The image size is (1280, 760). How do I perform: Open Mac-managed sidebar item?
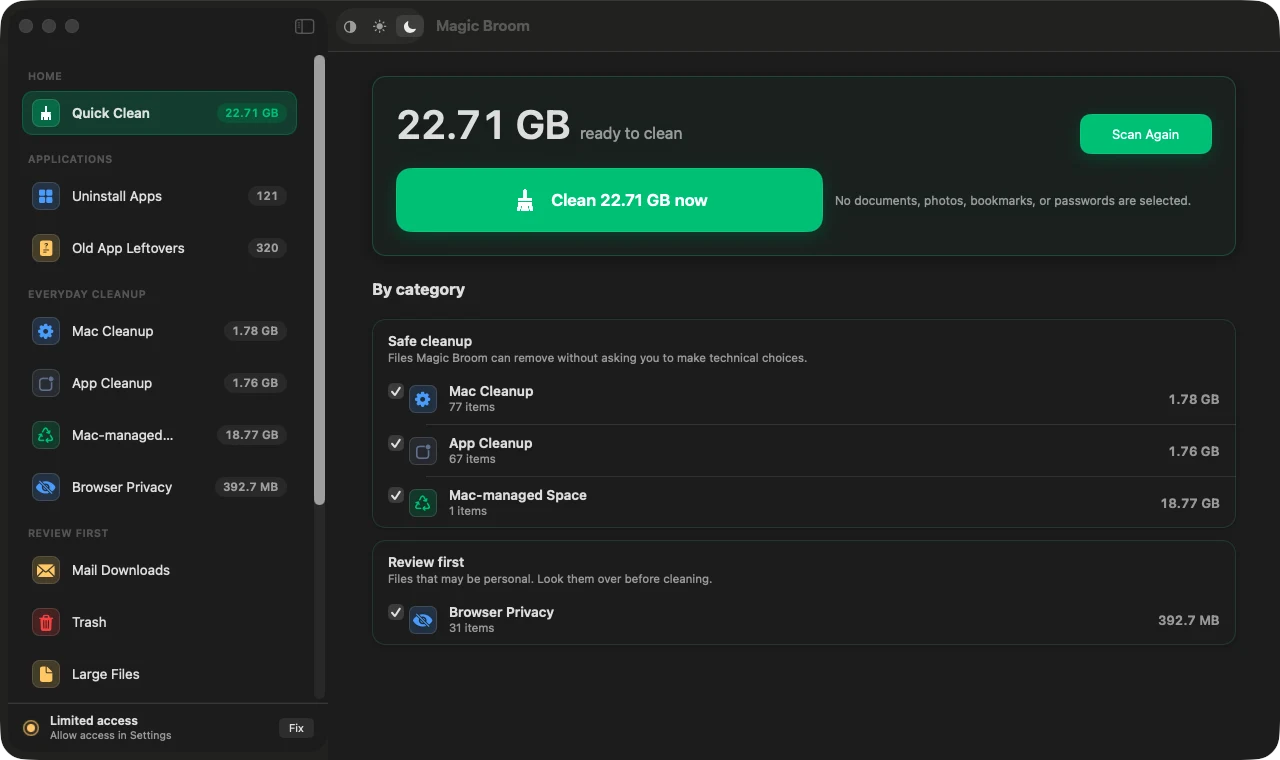click(159, 435)
